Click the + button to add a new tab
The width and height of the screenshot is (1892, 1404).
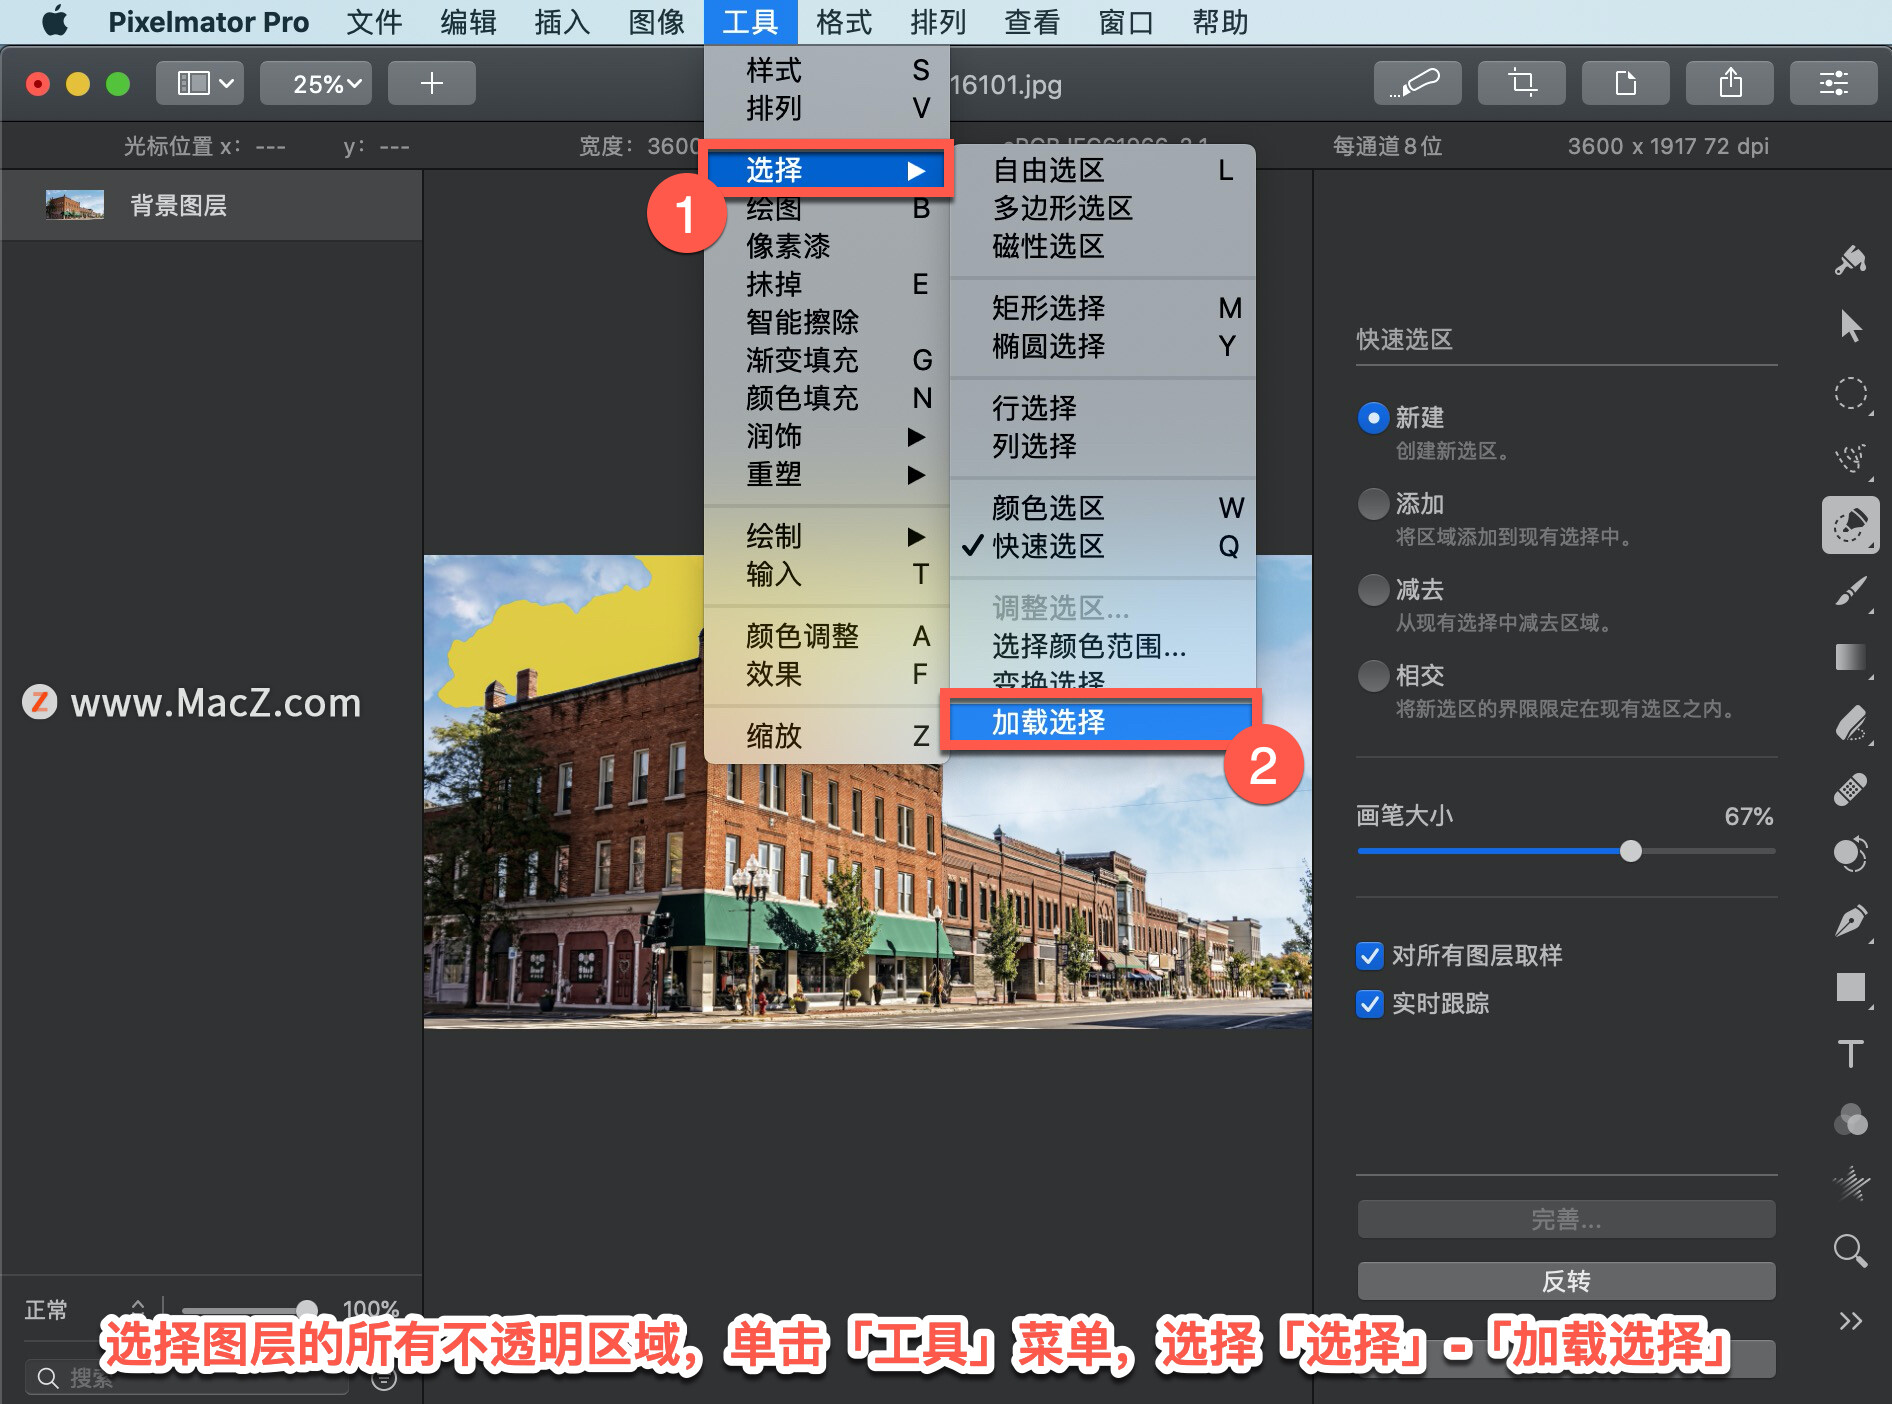[x=431, y=83]
